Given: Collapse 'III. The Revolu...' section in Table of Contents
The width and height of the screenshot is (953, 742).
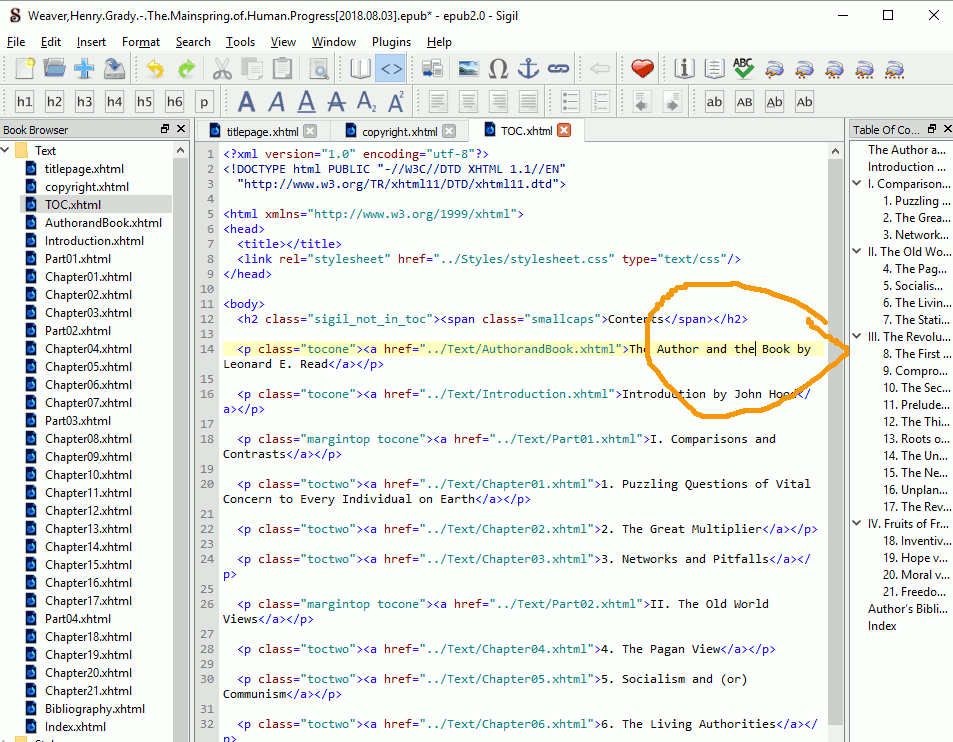Looking at the screenshot, I should pyautogui.click(x=857, y=337).
